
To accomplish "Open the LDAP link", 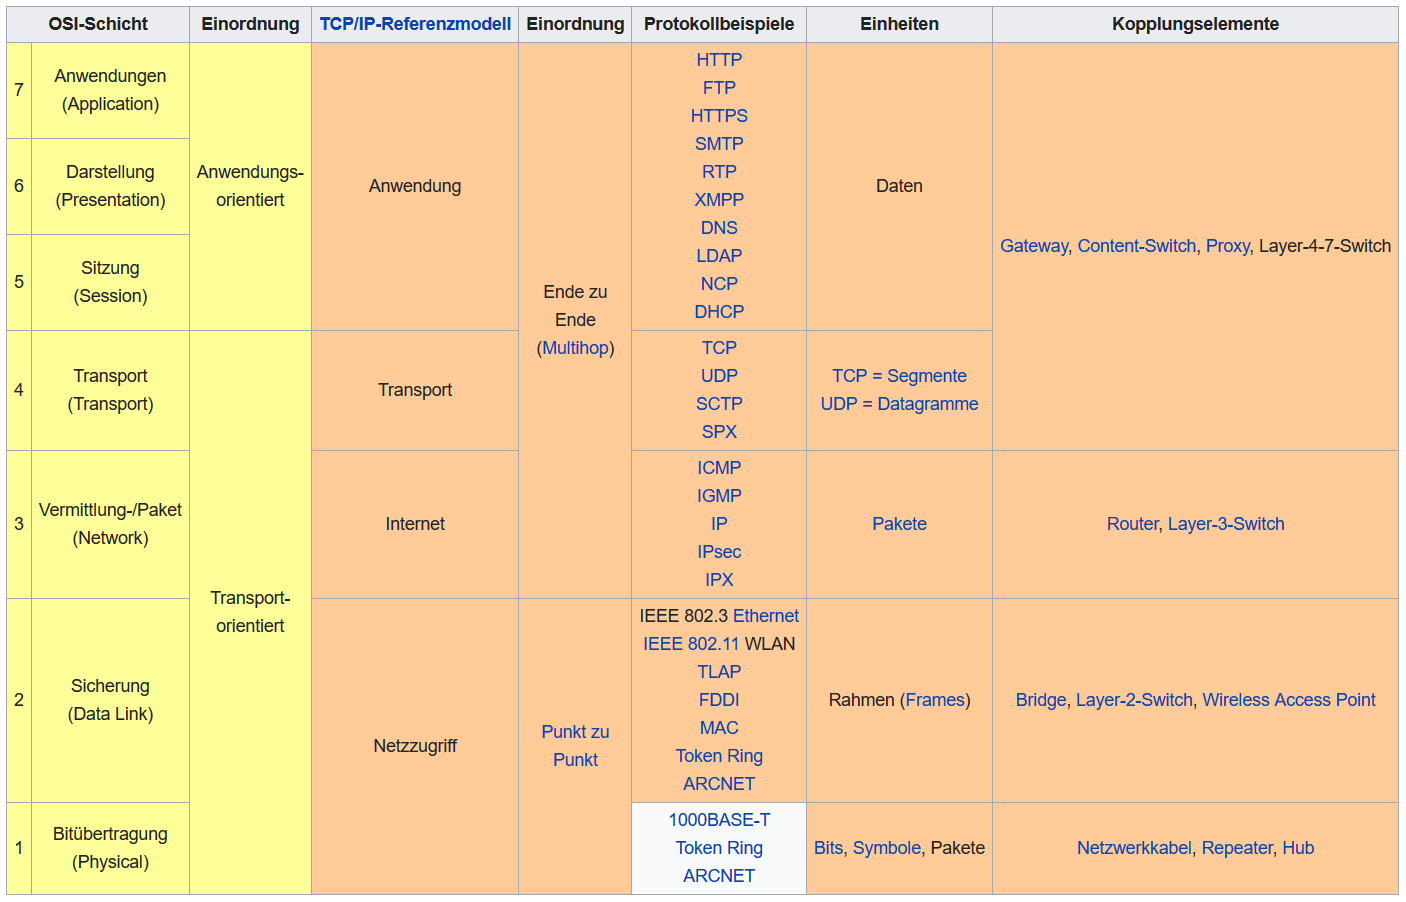I will click(719, 256).
